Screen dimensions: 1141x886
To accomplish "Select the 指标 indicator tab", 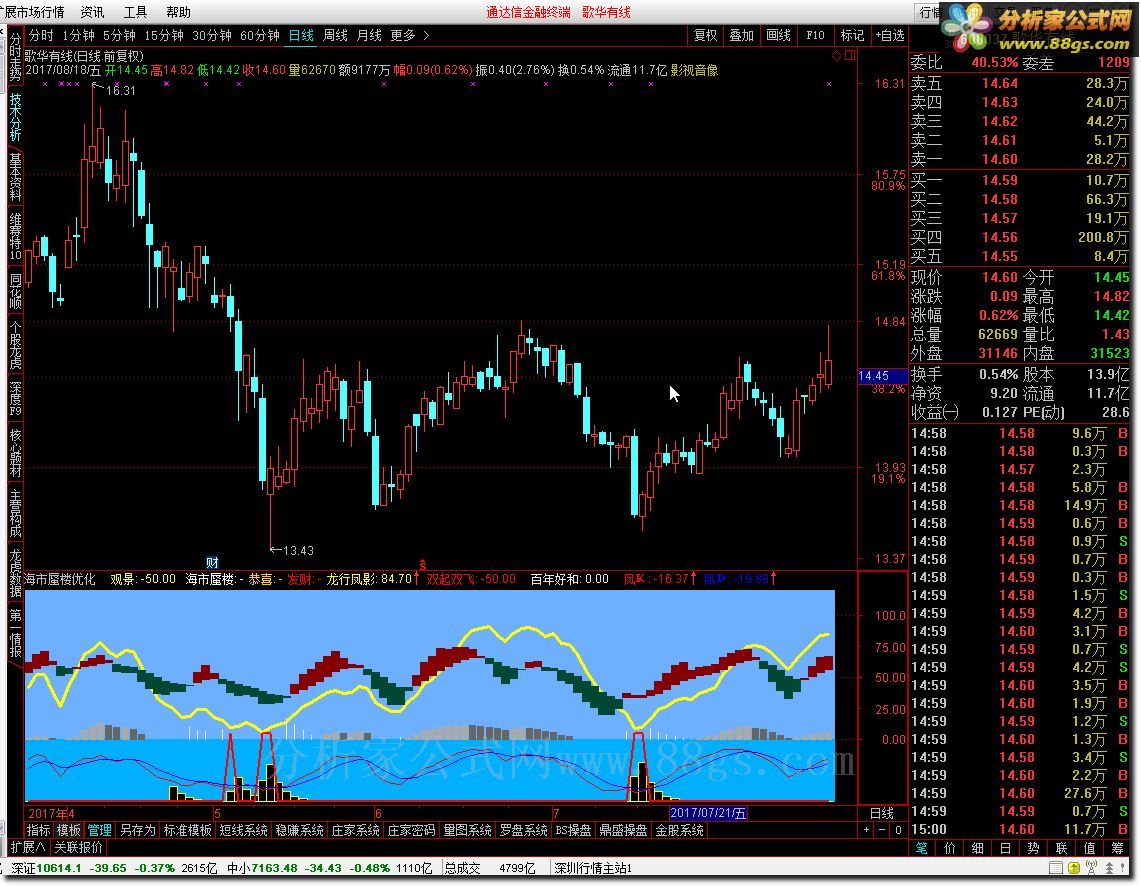I will coord(39,830).
